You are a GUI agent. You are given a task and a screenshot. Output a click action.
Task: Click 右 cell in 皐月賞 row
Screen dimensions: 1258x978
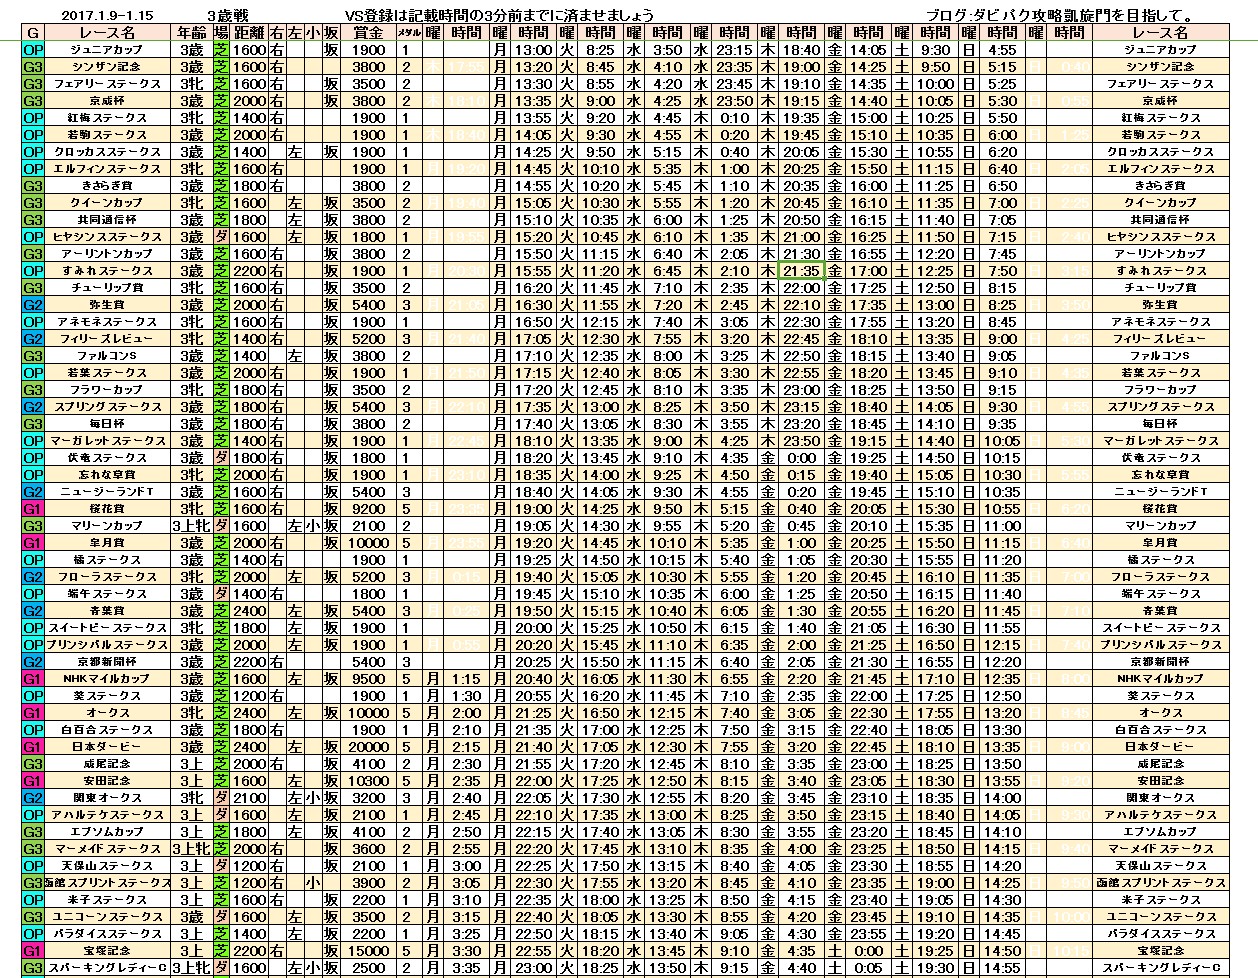point(277,543)
